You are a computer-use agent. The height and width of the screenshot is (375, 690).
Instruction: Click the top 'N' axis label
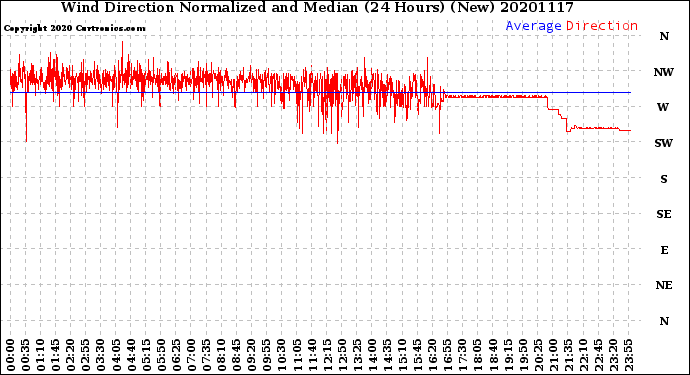pyautogui.click(x=664, y=37)
